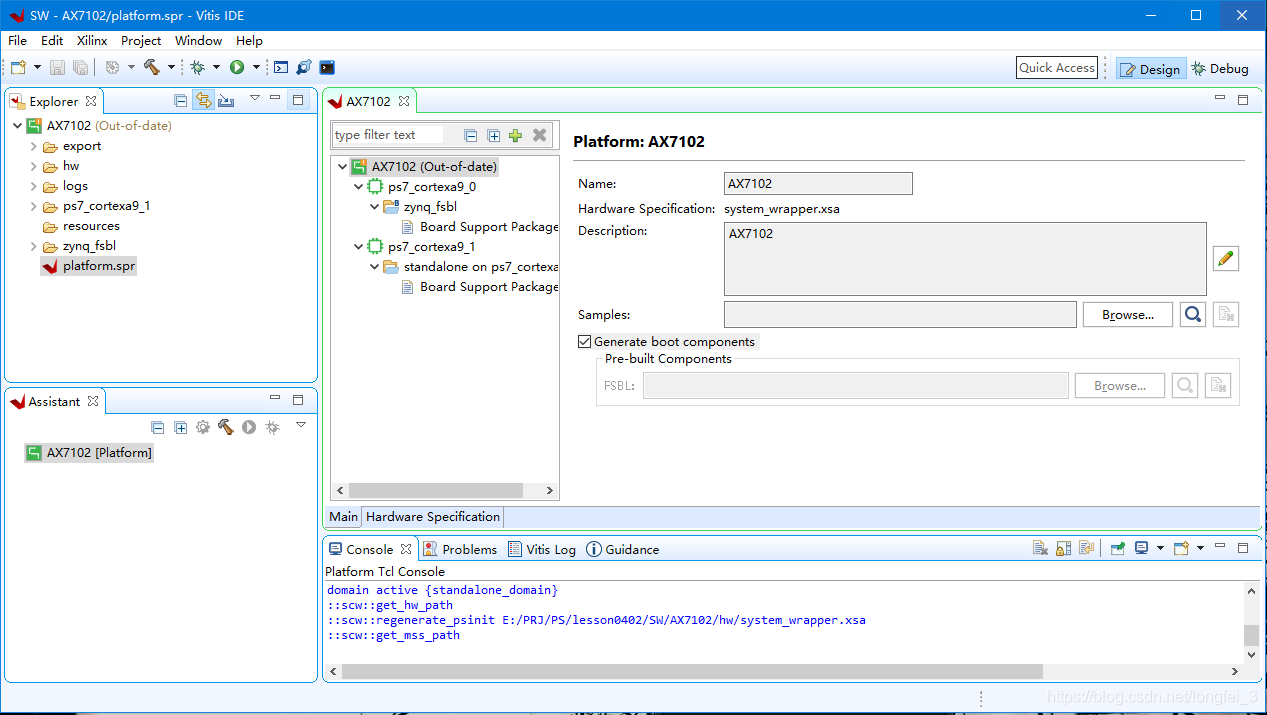1267x715 pixels.
Task: Collapse ps7_cortexa9_0 node in platform tree
Action: click(358, 187)
